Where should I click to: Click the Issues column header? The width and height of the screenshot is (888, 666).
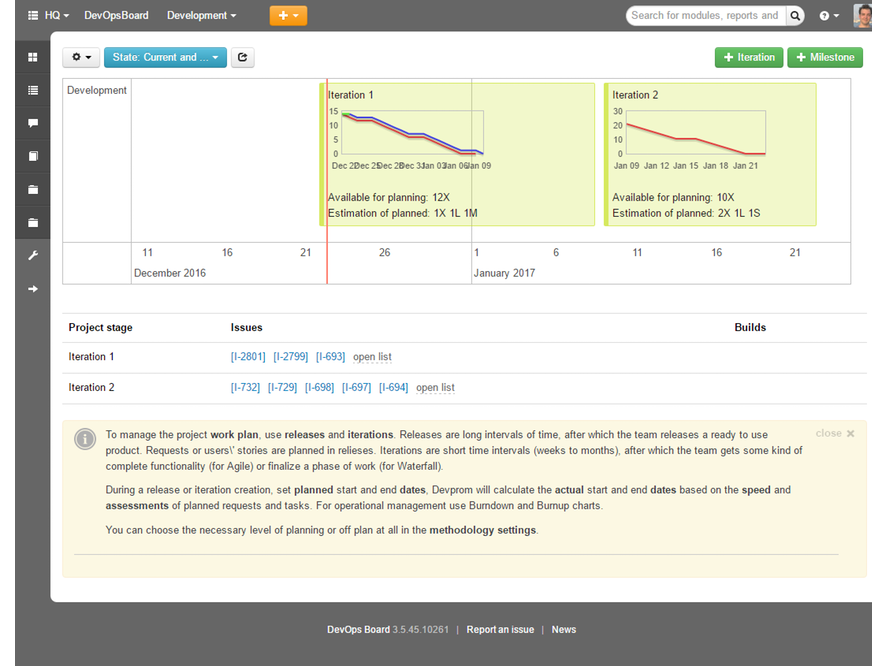point(246,327)
